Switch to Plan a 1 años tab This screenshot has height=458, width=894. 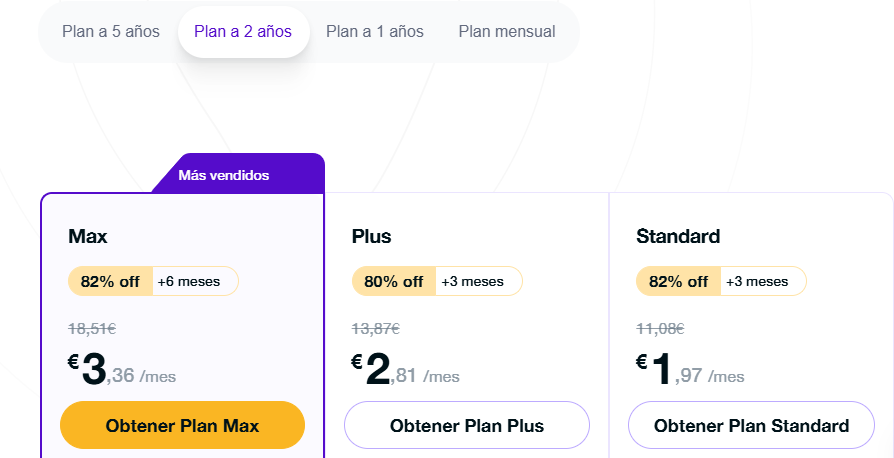375,31
